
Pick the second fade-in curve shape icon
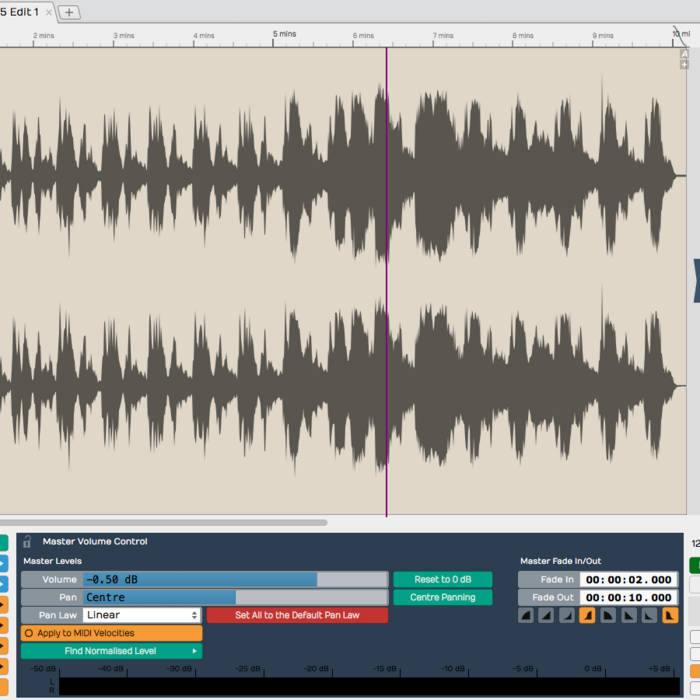(546, 616)
